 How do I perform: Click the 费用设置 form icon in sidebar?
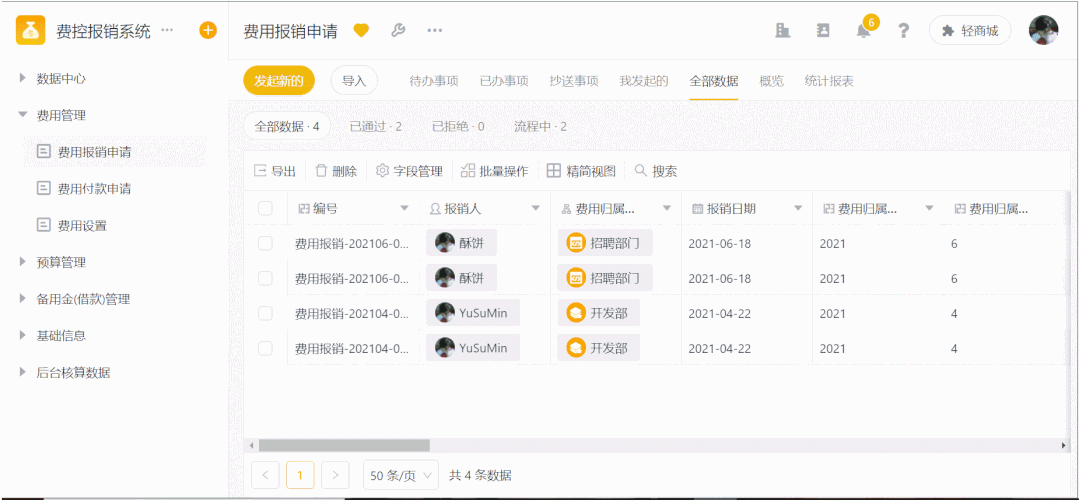click(x=44, y=225)
